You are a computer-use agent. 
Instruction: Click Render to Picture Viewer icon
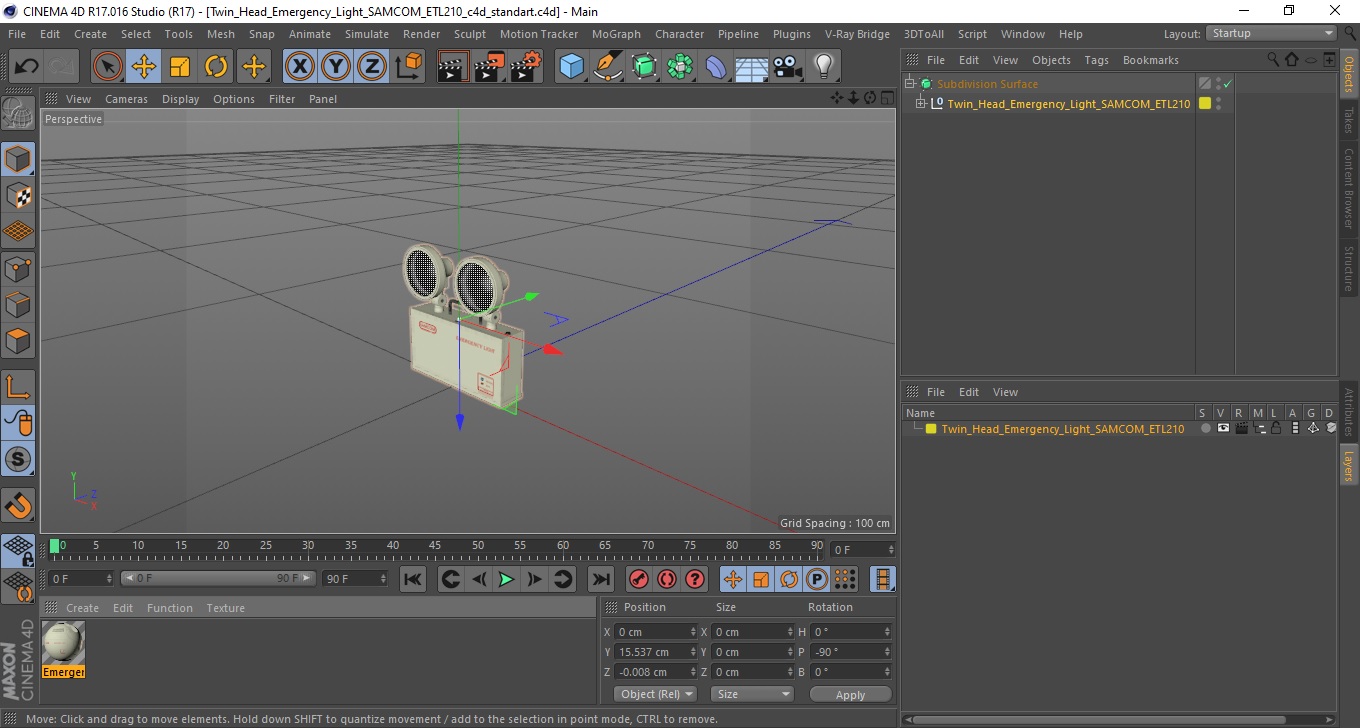point(489,67)
